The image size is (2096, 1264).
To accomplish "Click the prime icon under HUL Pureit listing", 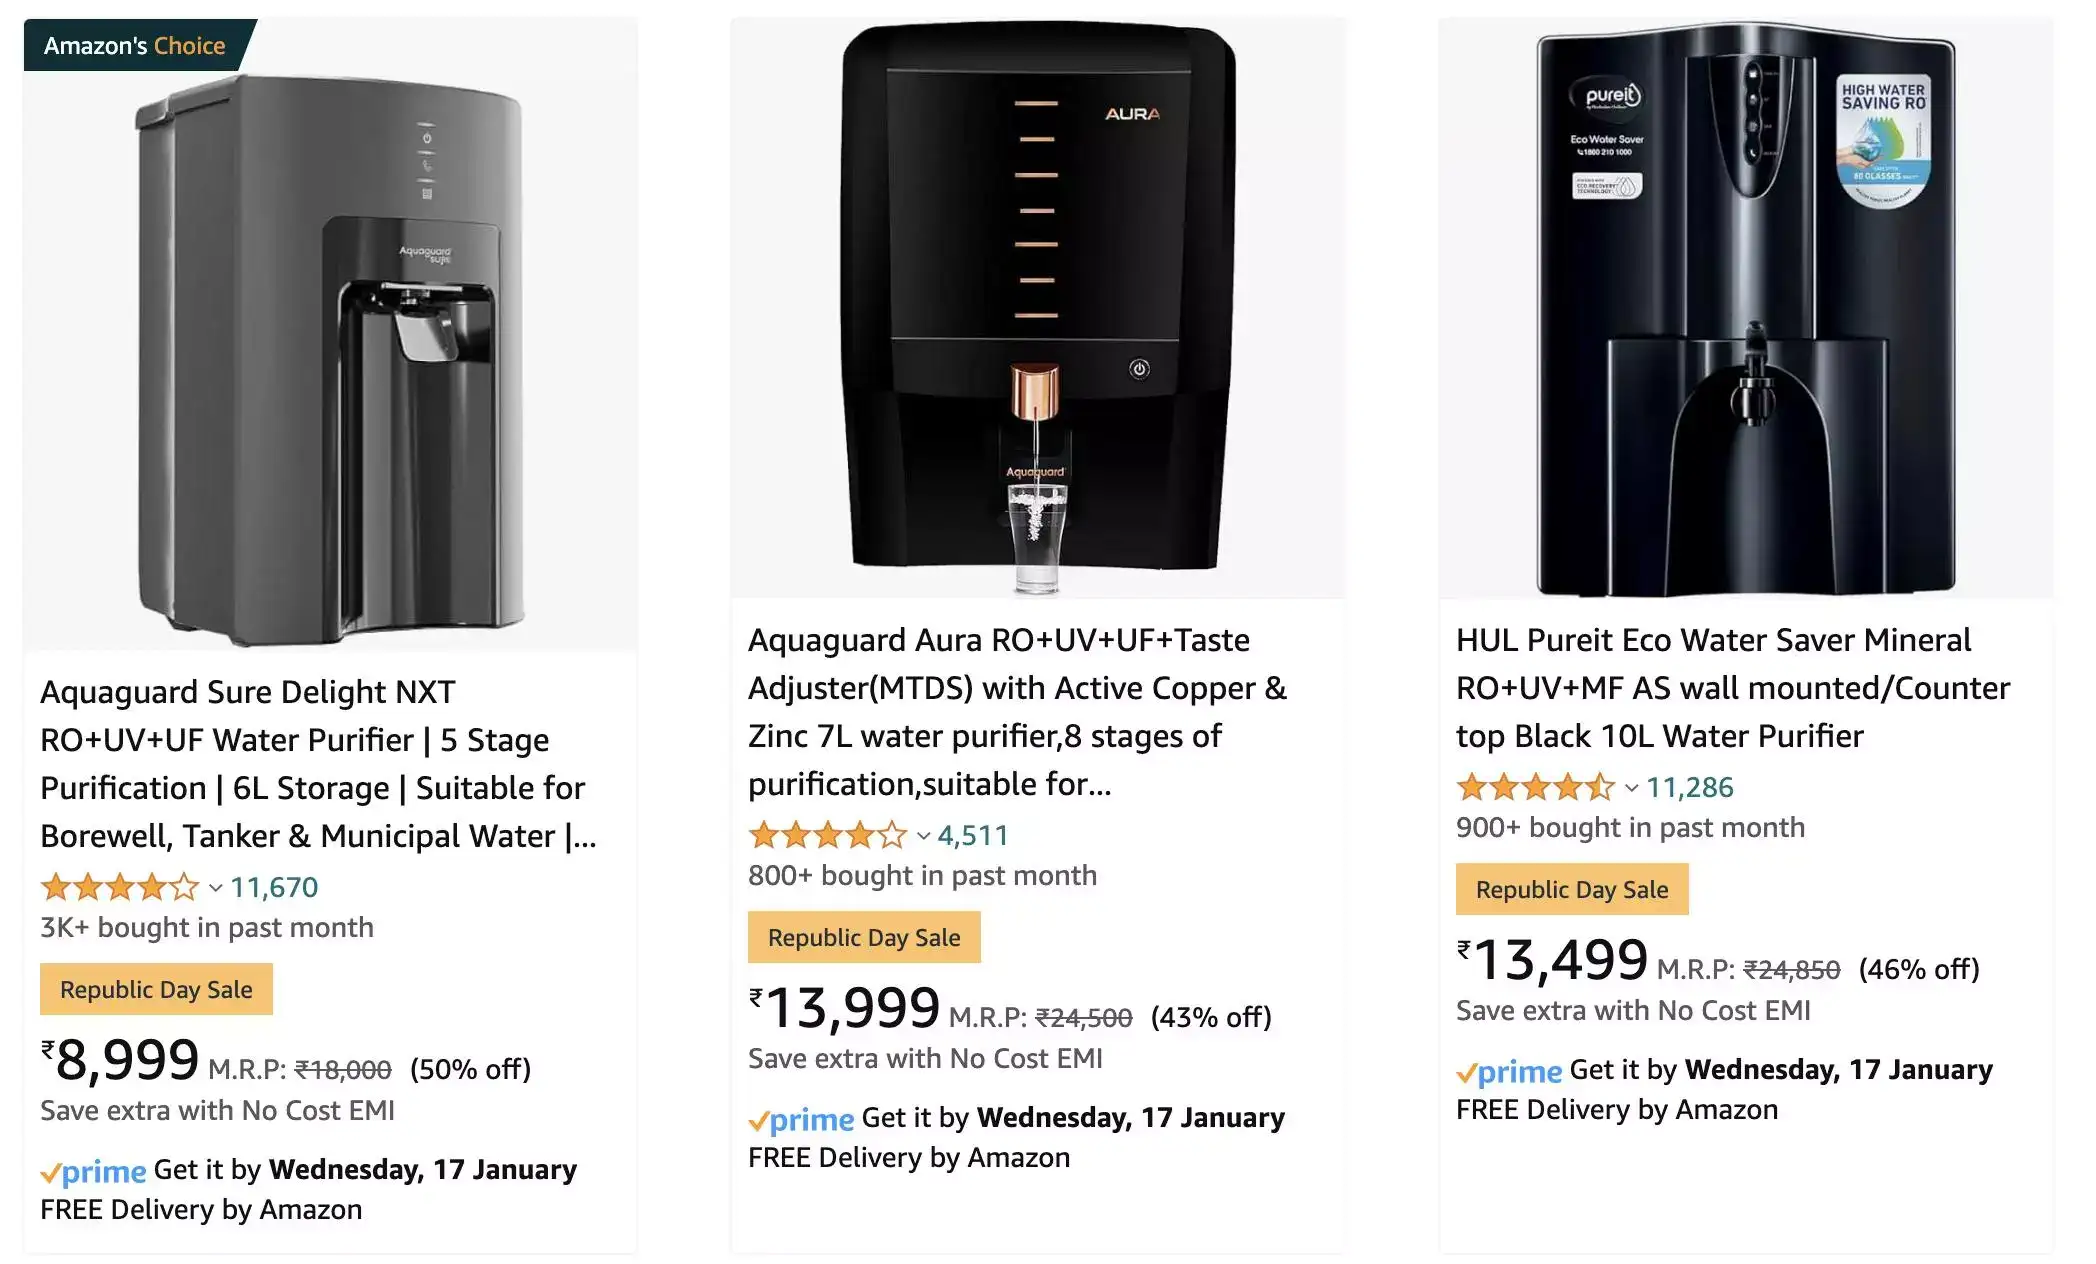I will coord(1512,1071).
